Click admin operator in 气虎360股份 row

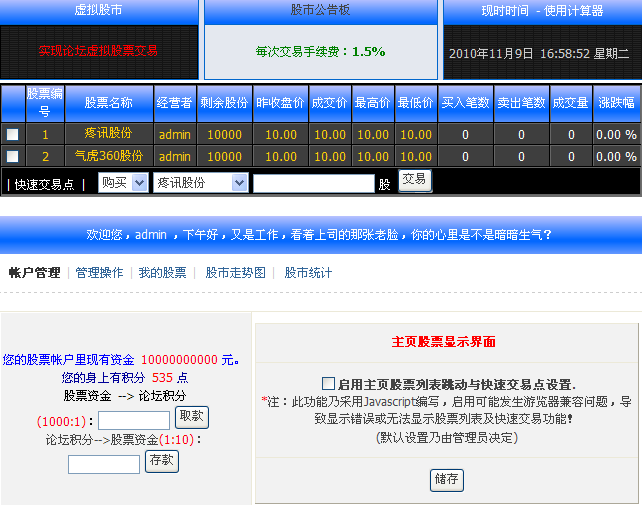(175, 156)
